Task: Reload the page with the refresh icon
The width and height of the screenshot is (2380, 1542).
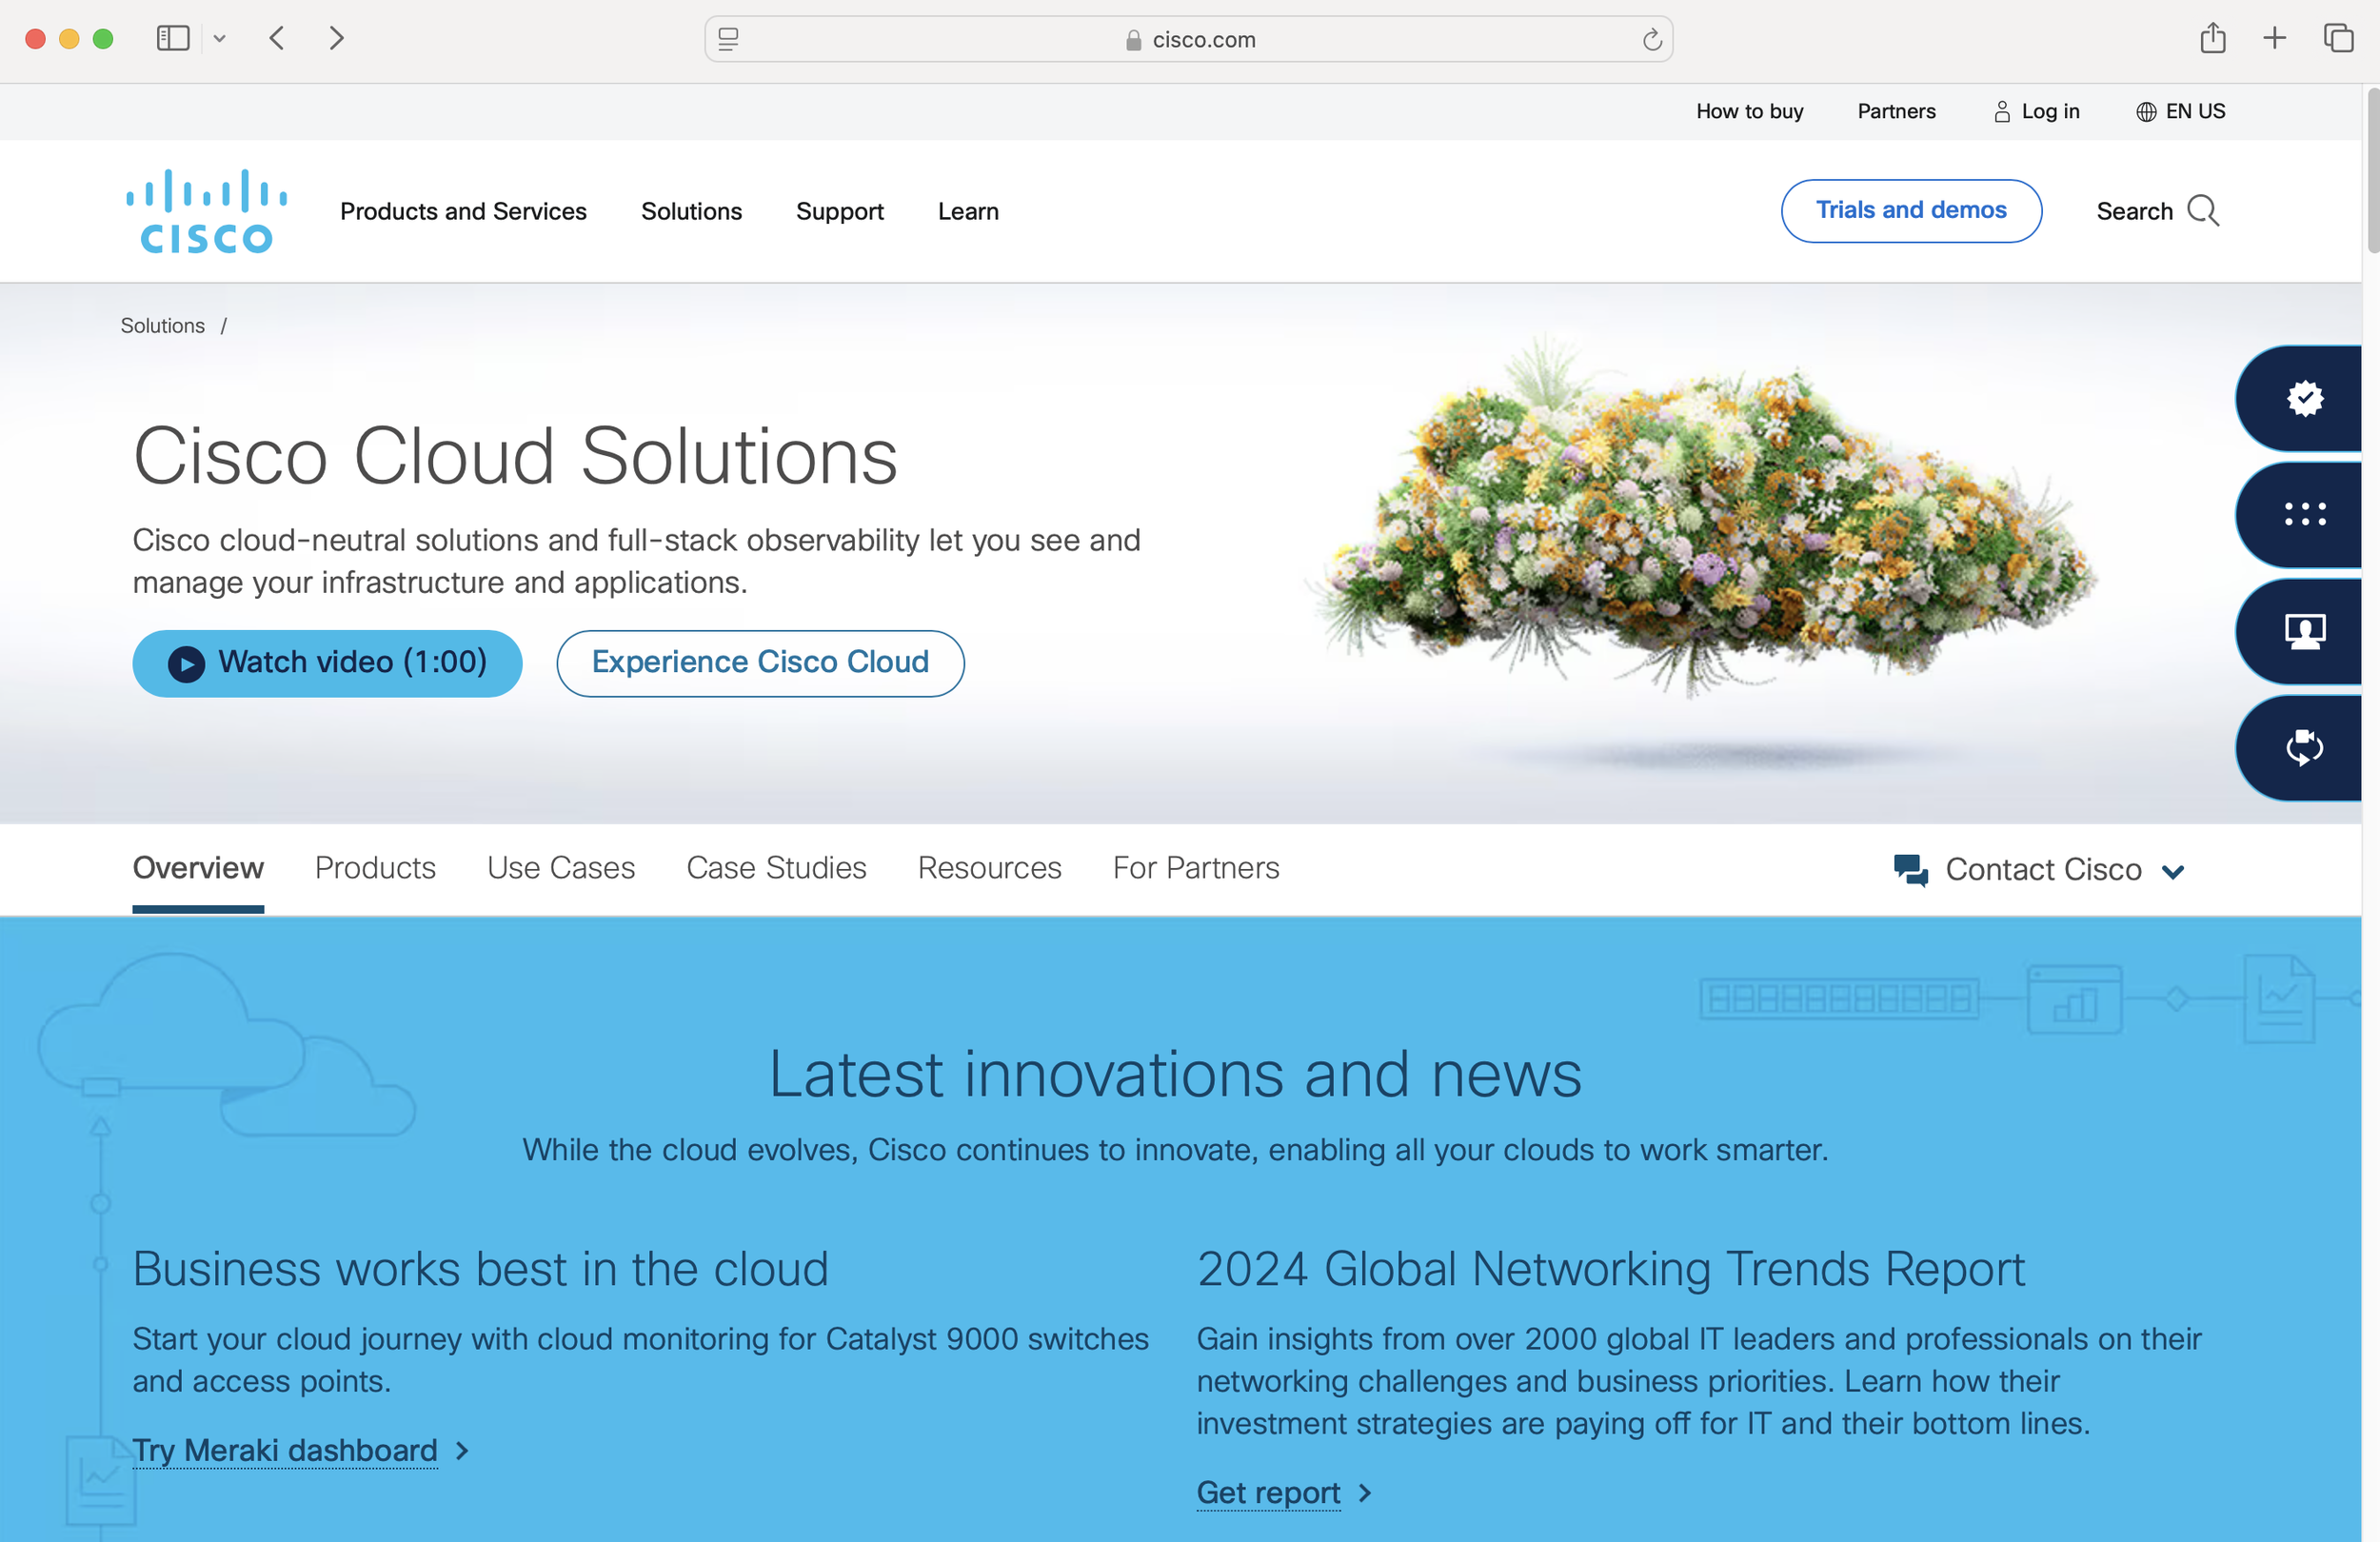Action: tap(1651, 40)
